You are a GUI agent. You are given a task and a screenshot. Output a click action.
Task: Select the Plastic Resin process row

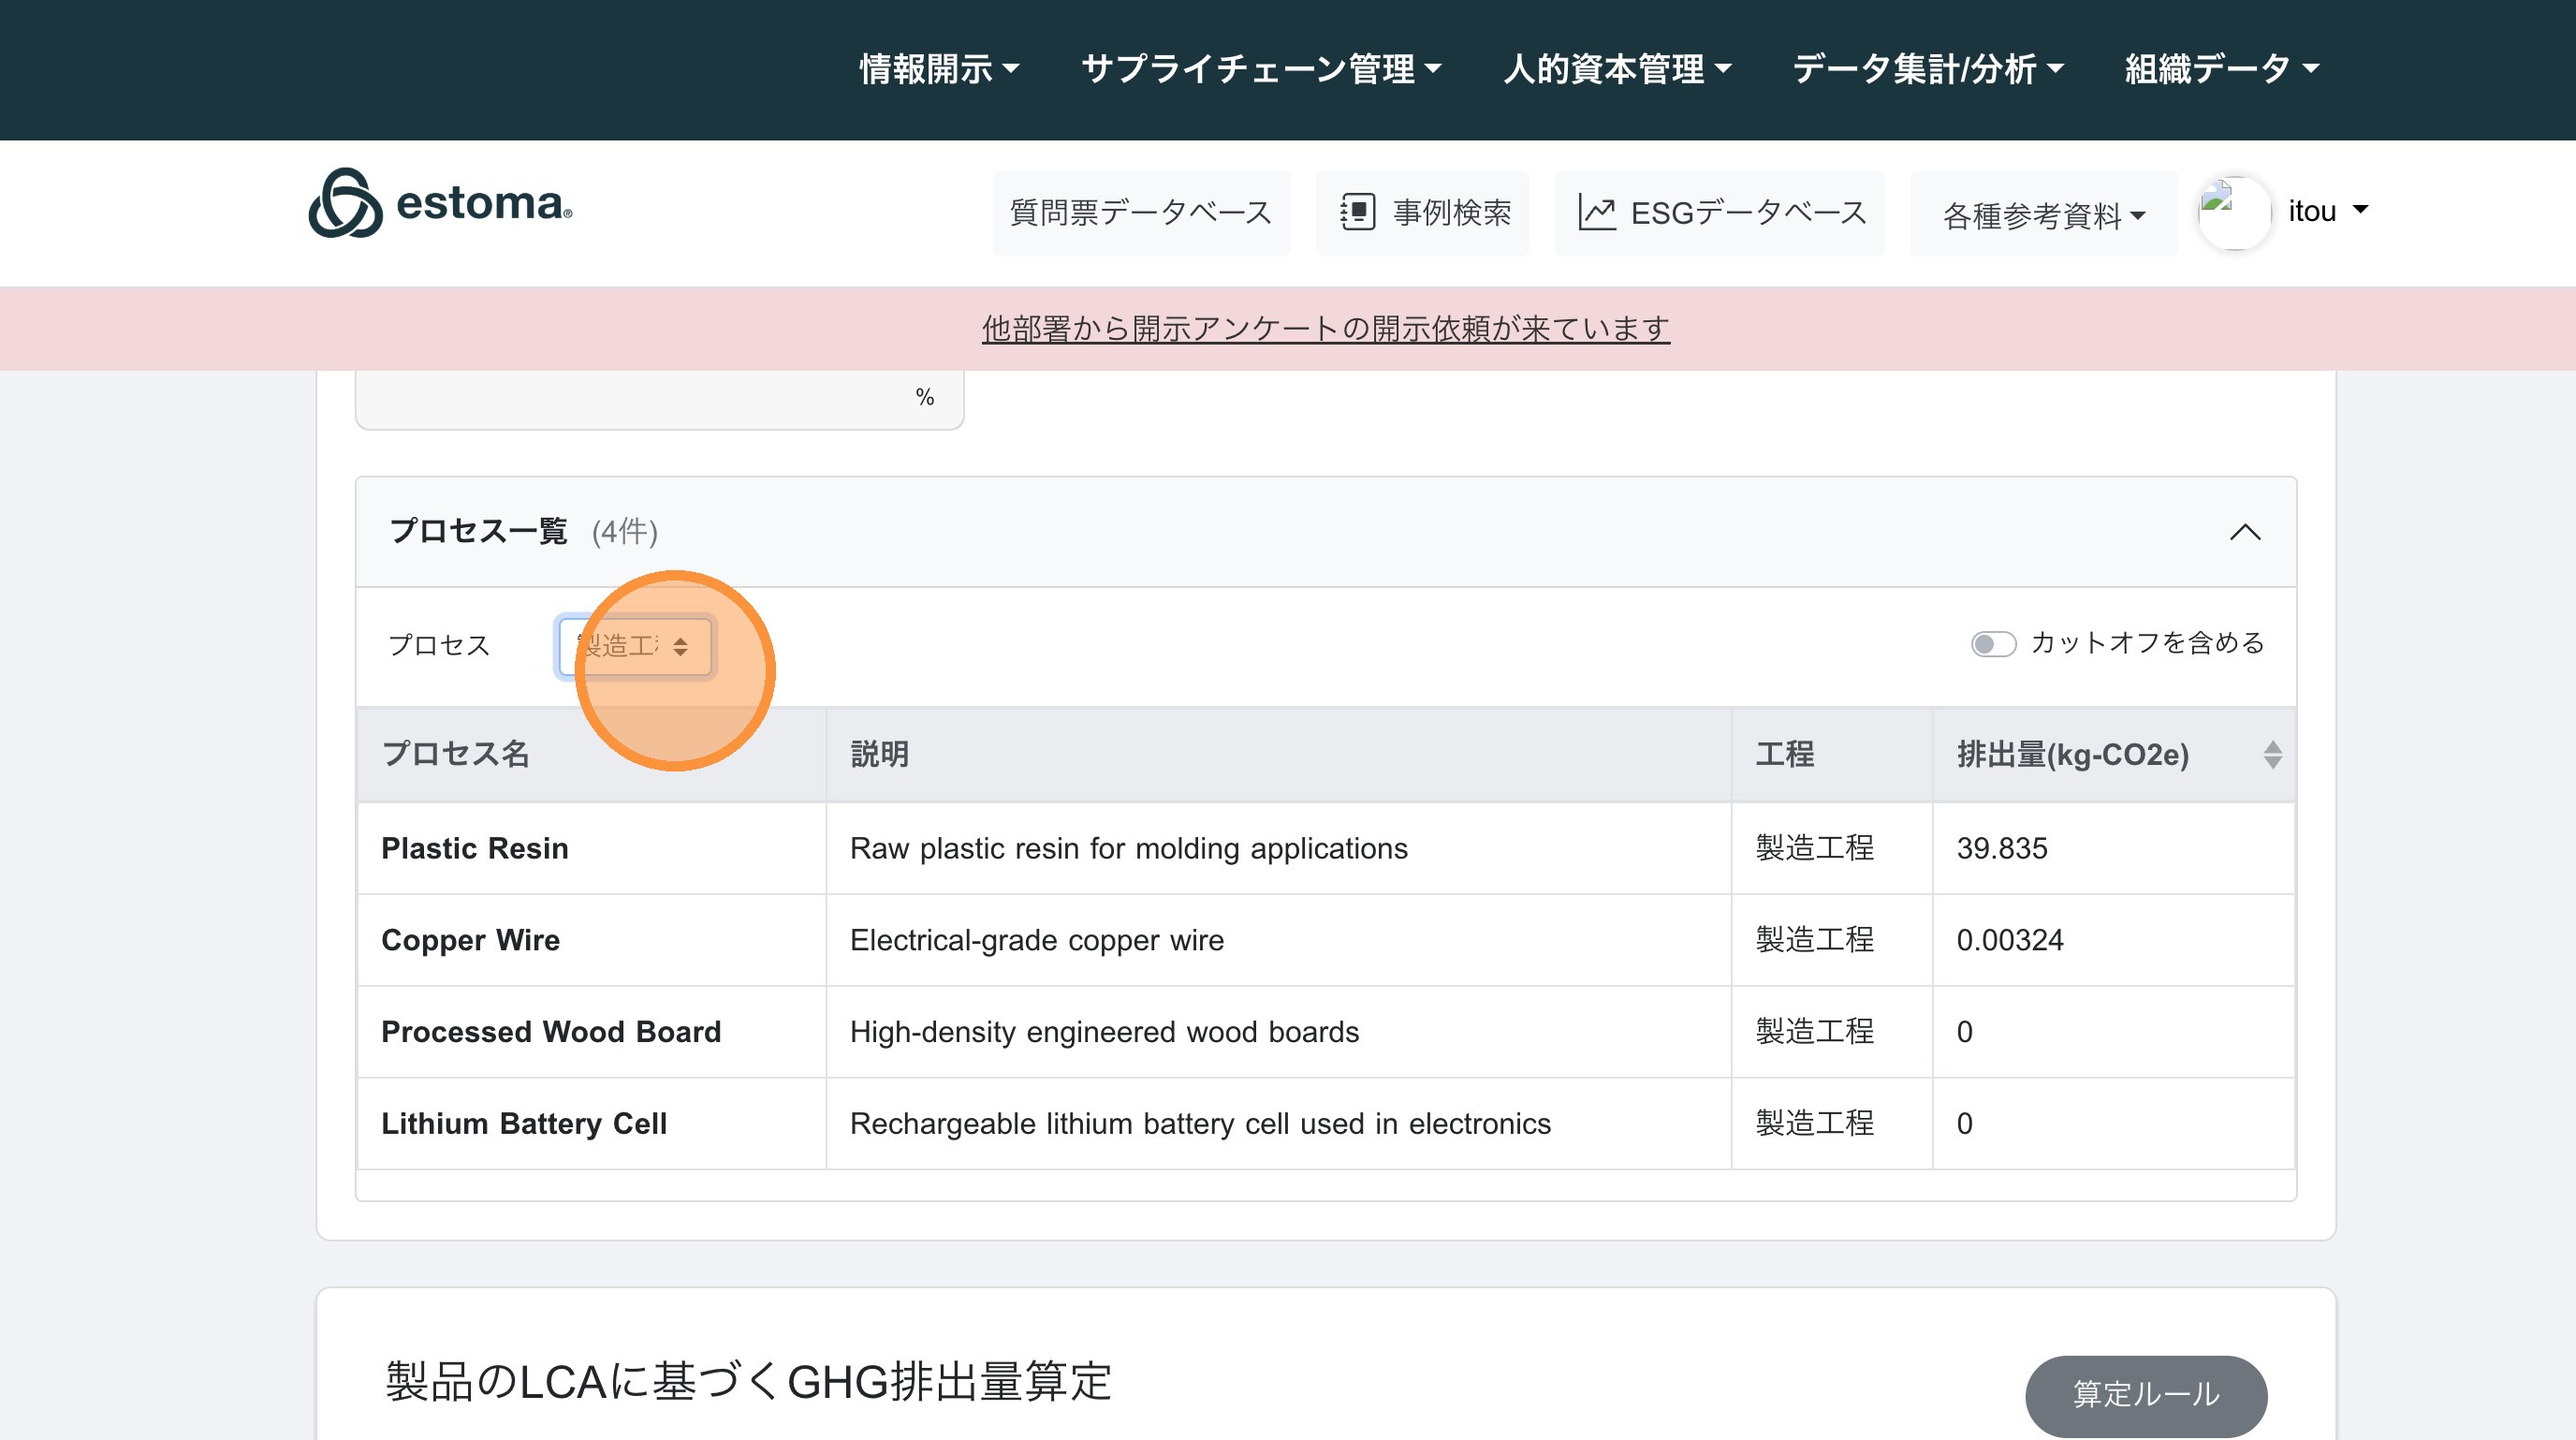[x=475, y=848]
